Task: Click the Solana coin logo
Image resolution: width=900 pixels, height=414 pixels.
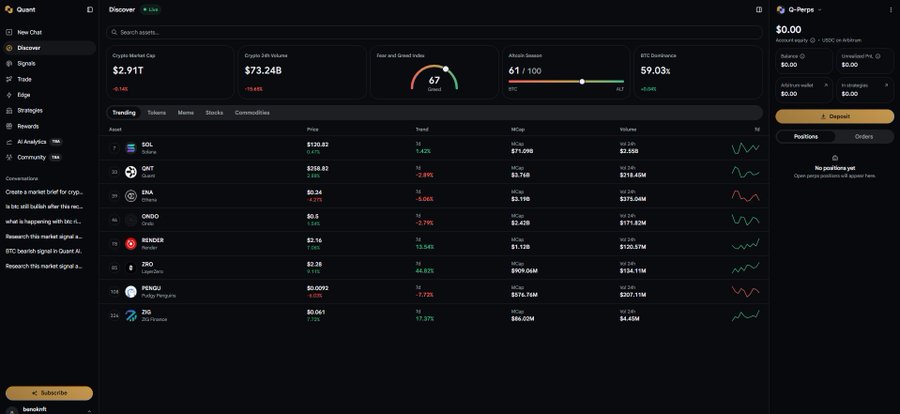Action: click(131, 148)
